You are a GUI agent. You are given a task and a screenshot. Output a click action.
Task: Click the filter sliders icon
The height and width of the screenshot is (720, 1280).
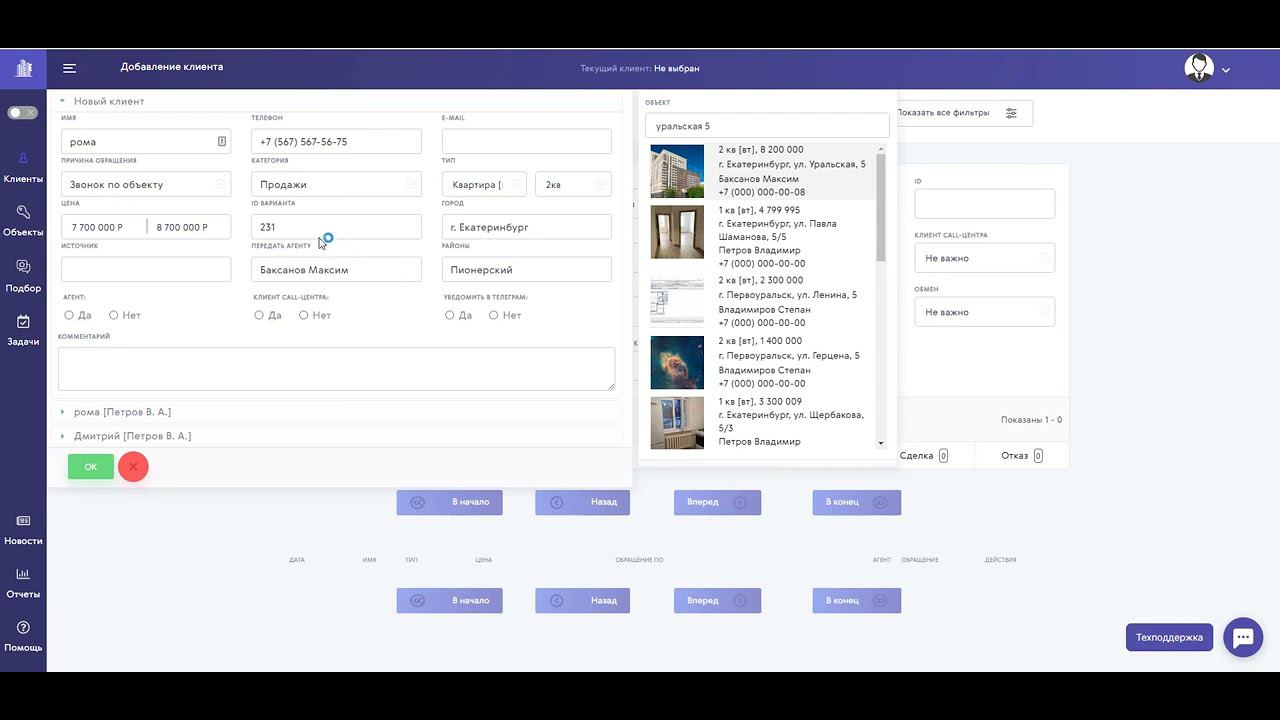(1011, 113)
